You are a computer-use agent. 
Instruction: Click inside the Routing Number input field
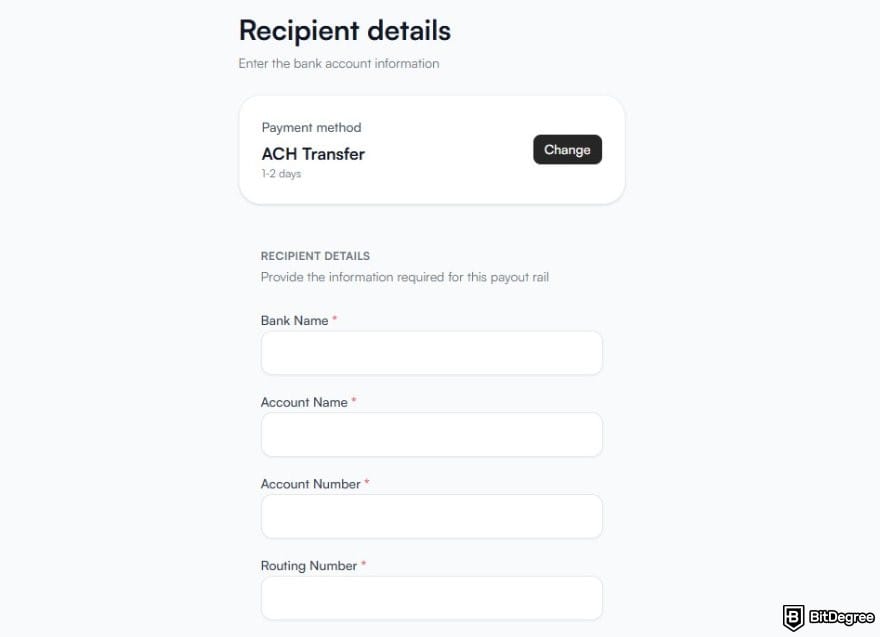(430, 597)
